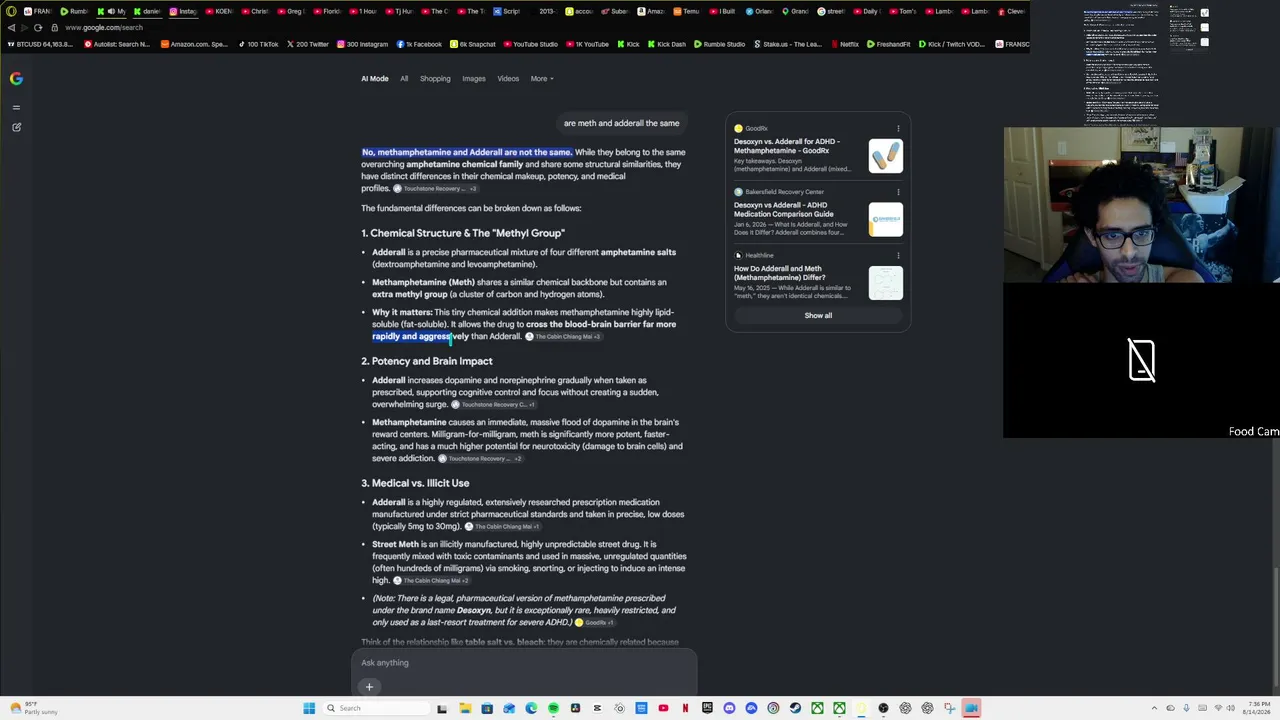Open the taskbar clock showing 7:36 PM
Image resolution: width=1280 pixels, height=720 pixels.
(1258, 708)
